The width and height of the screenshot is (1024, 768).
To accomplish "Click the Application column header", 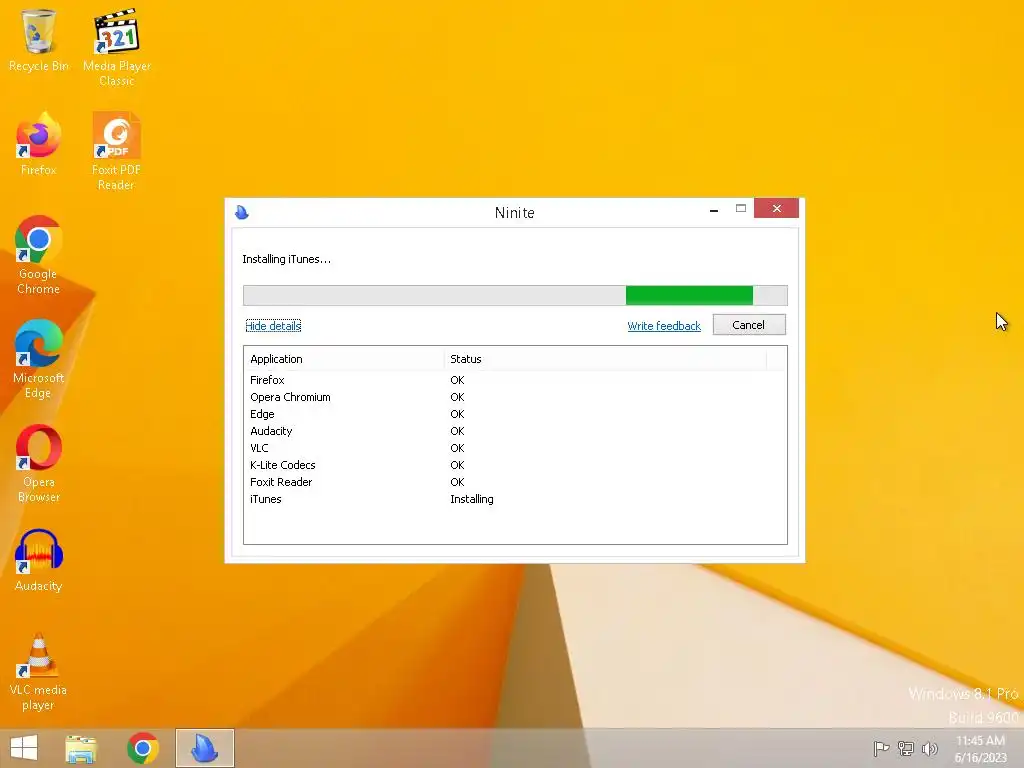I will pos(344,359).
